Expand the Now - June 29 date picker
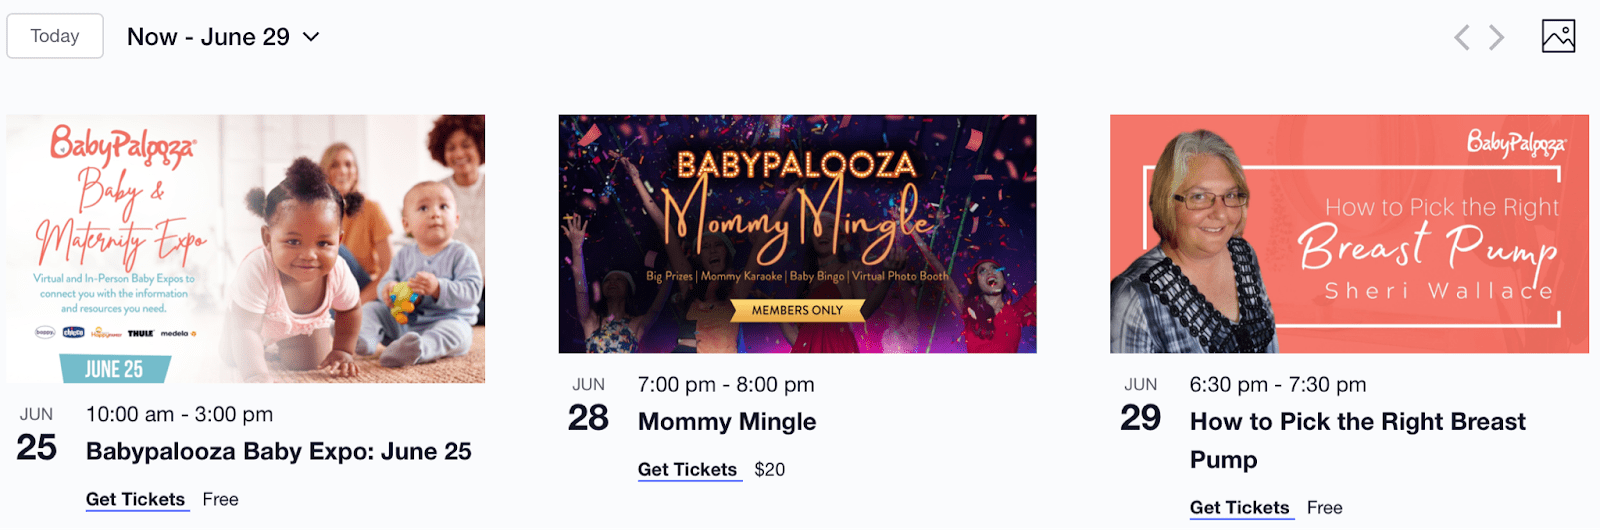 (223, 37)
